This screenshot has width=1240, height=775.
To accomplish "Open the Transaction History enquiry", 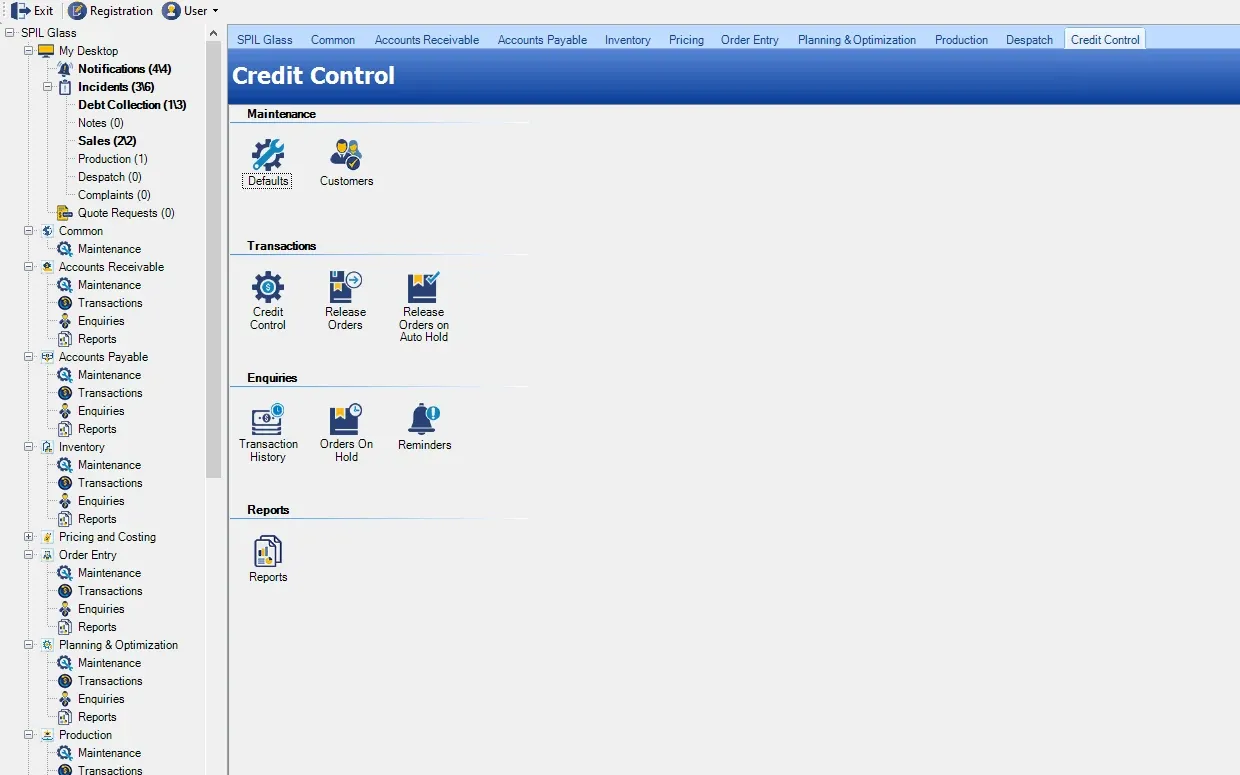I will tap(268, 433).
